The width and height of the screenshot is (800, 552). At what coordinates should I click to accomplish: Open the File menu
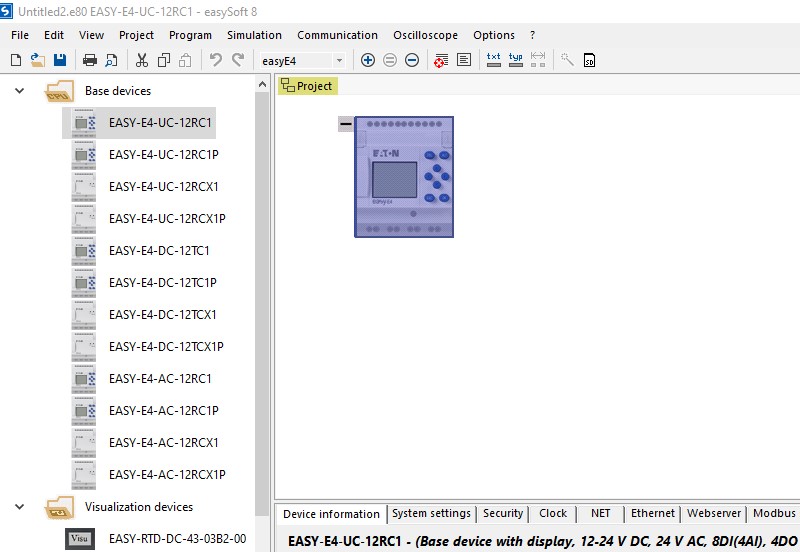pyautogui.click(x=20, y=35)
